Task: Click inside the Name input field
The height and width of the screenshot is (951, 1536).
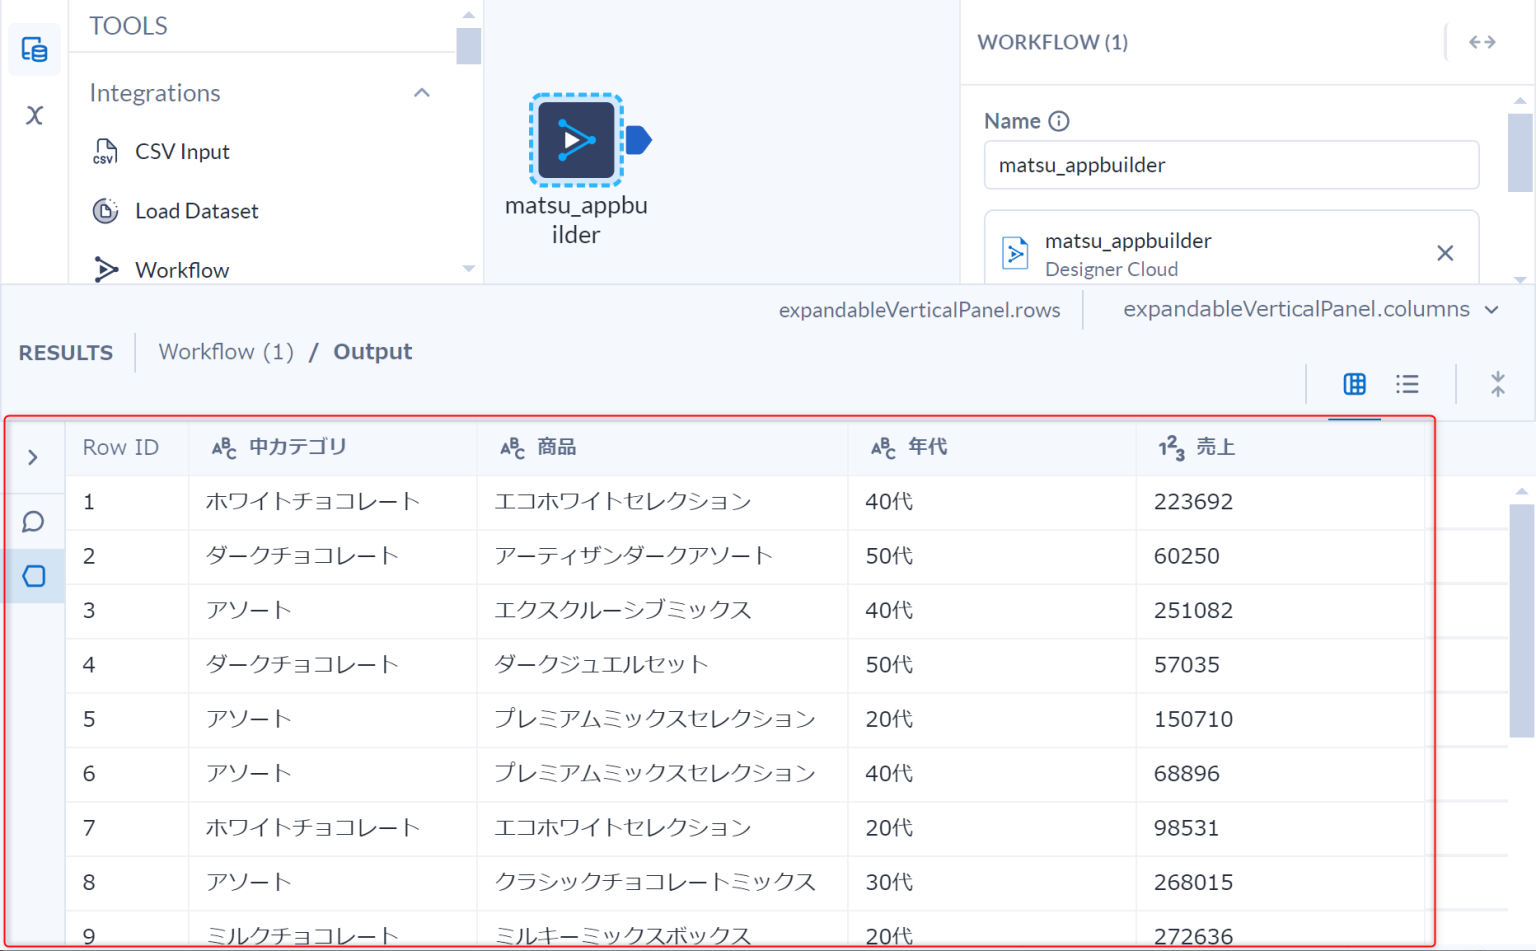Action: pyautogui.click(x=1230, y=164)
